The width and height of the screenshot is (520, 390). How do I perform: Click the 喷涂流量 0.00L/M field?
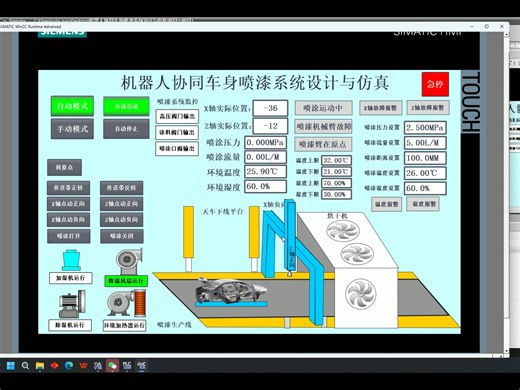click(x=265, y=157)
